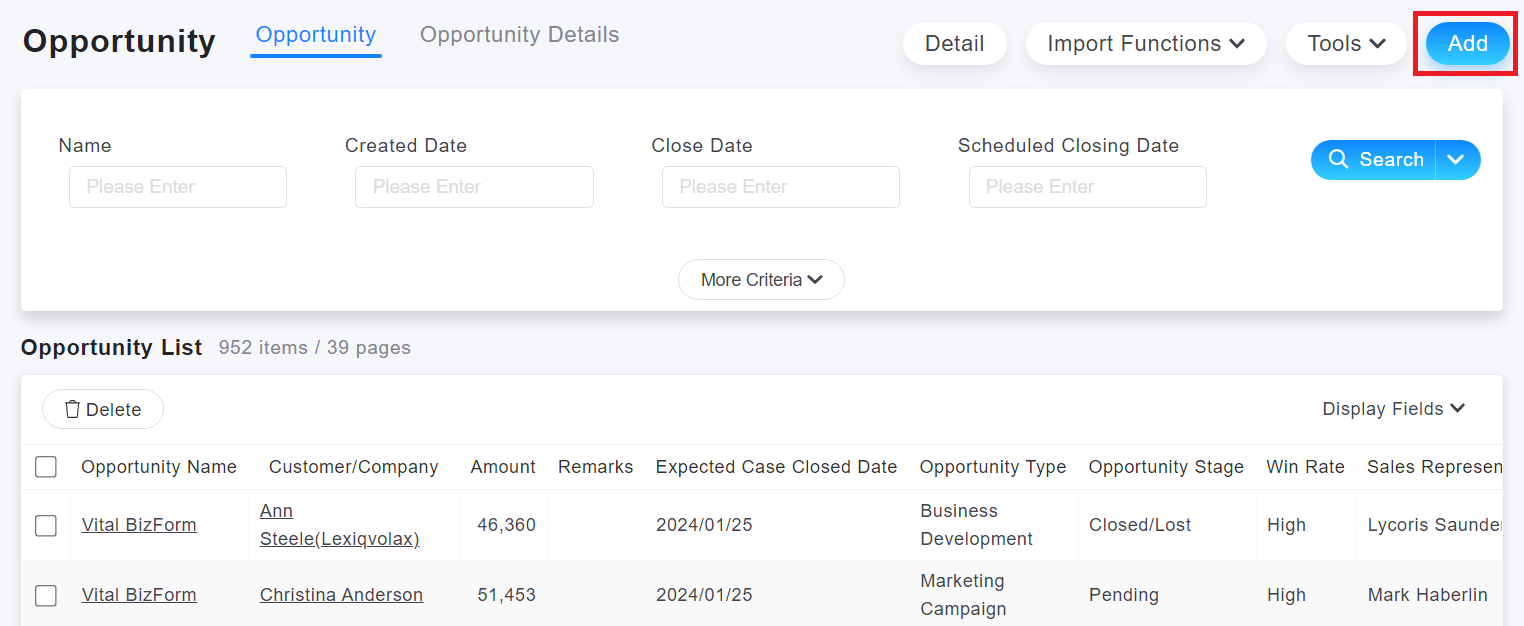1524x626 pixels.
Task: Click the Delete trash button
Action: (103, 409)
